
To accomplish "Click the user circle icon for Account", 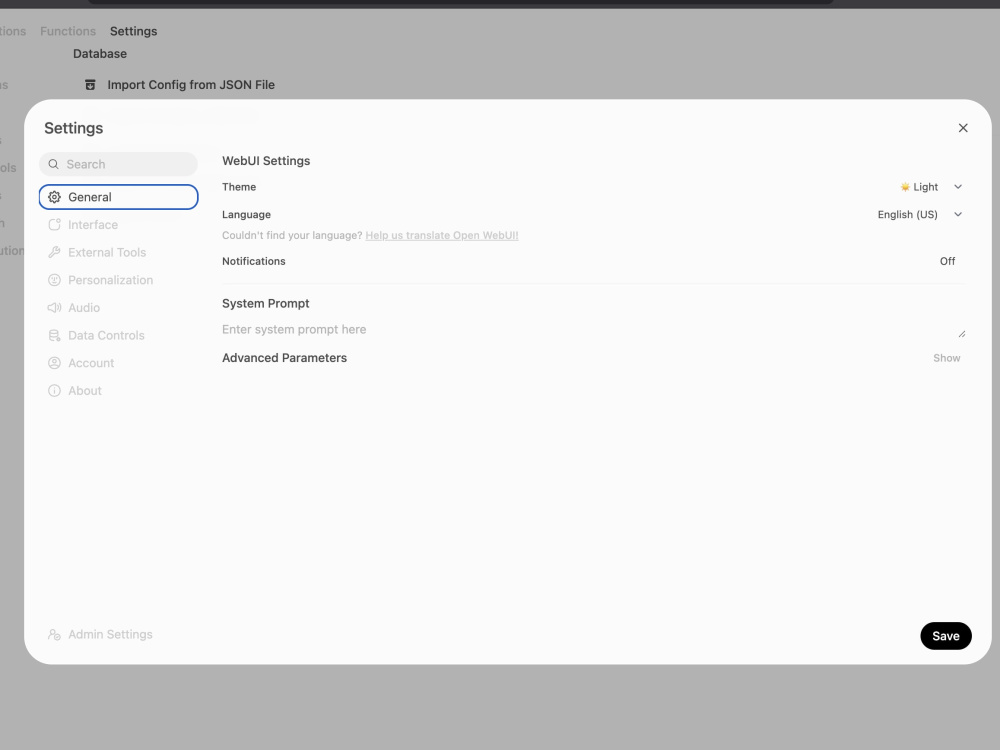I will (x=54, y=363).
